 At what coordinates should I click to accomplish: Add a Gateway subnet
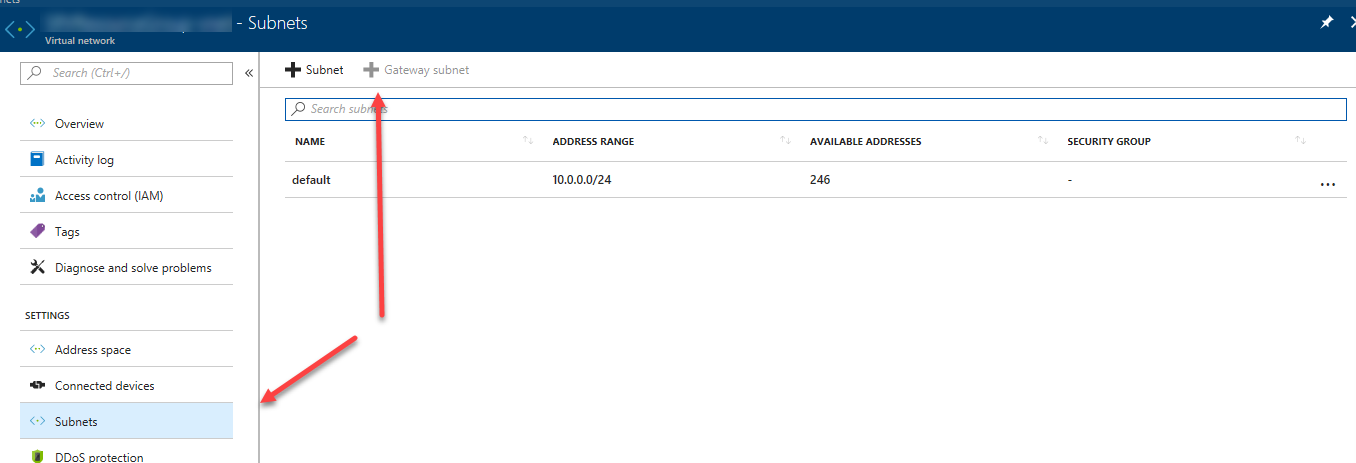tap(416, 70)
